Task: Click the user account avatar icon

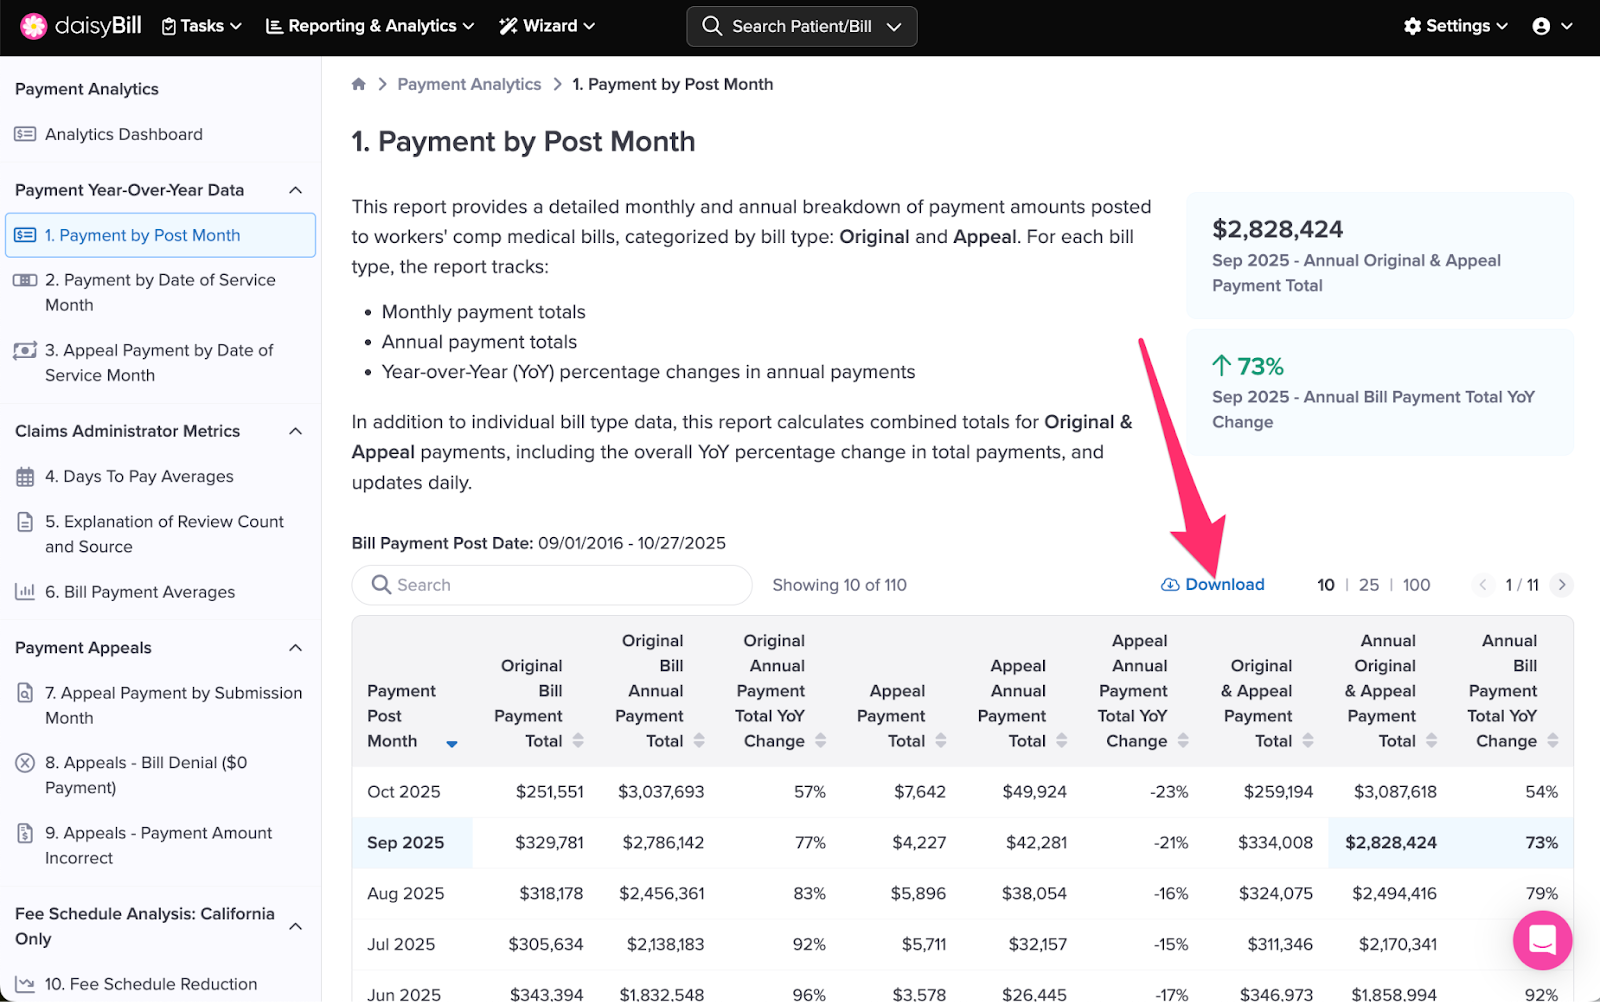Action: tap(1541, 26)
